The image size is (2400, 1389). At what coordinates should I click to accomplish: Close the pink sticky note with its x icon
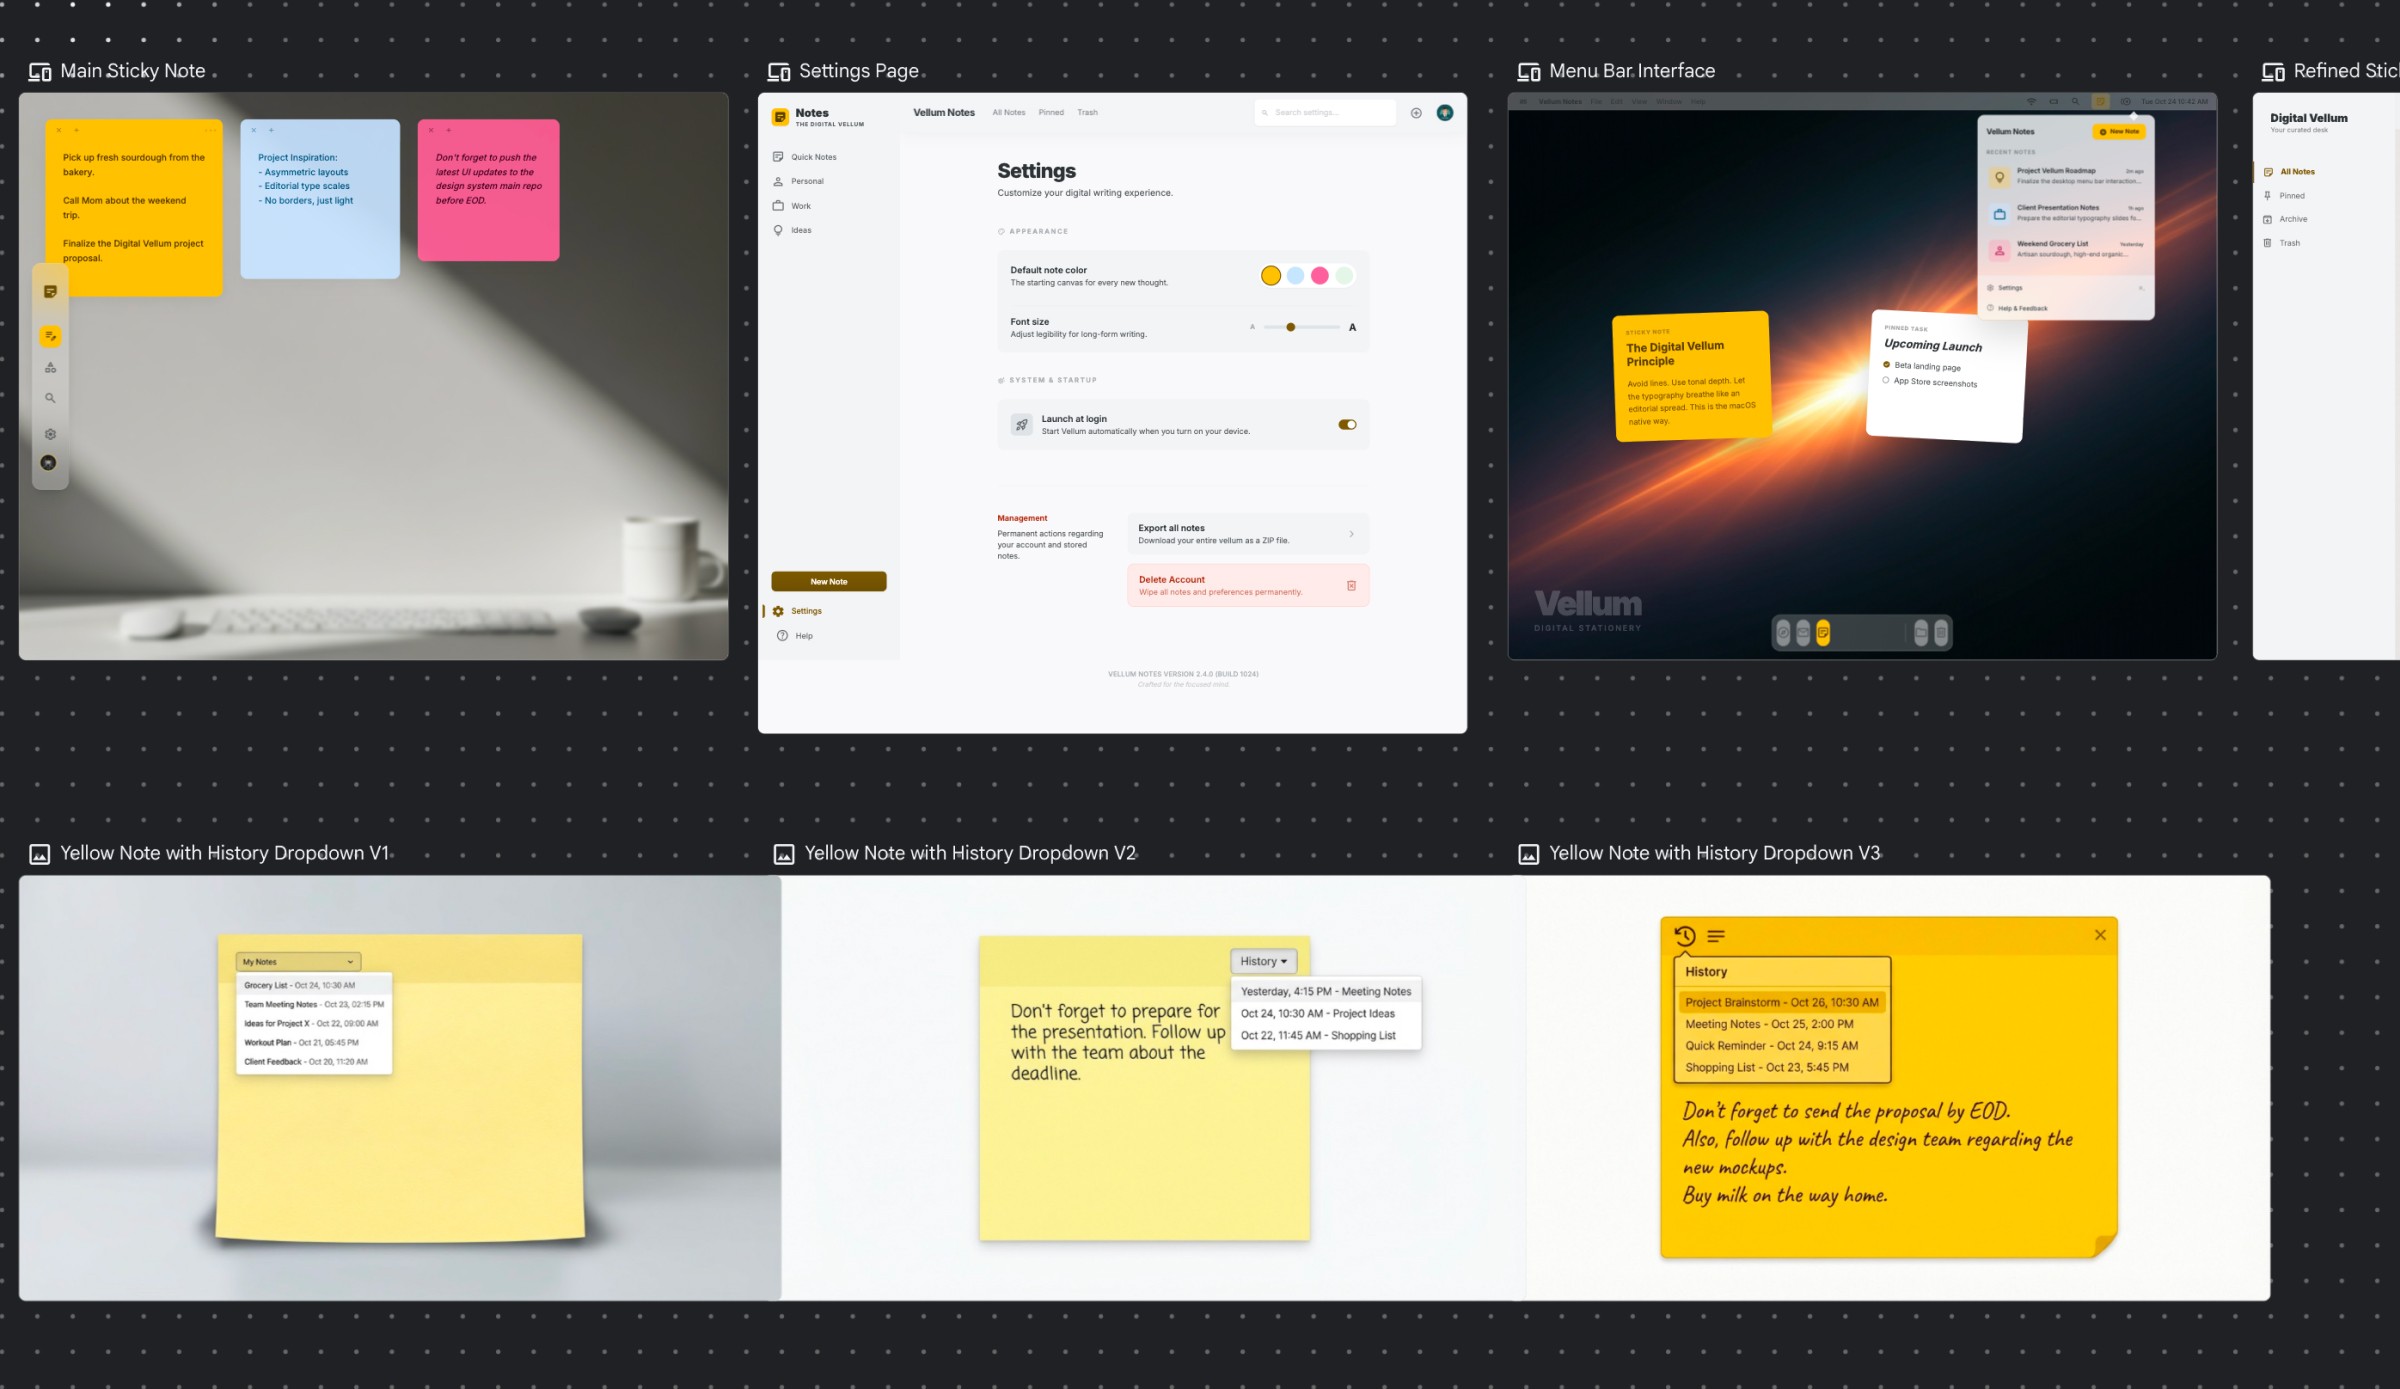[x=431, y=130]
